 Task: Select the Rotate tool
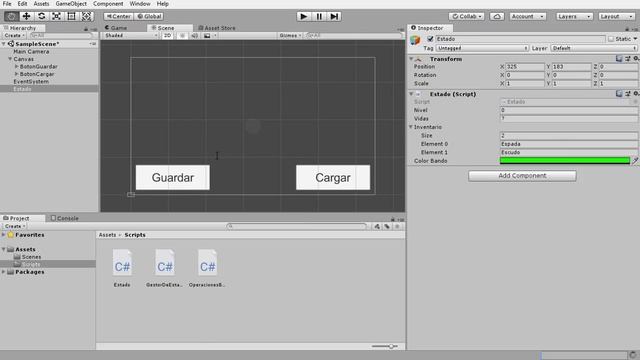[41, 16]
